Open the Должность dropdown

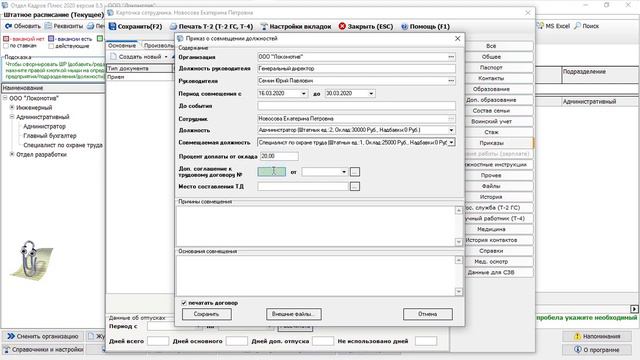click(x=451, y=130)
